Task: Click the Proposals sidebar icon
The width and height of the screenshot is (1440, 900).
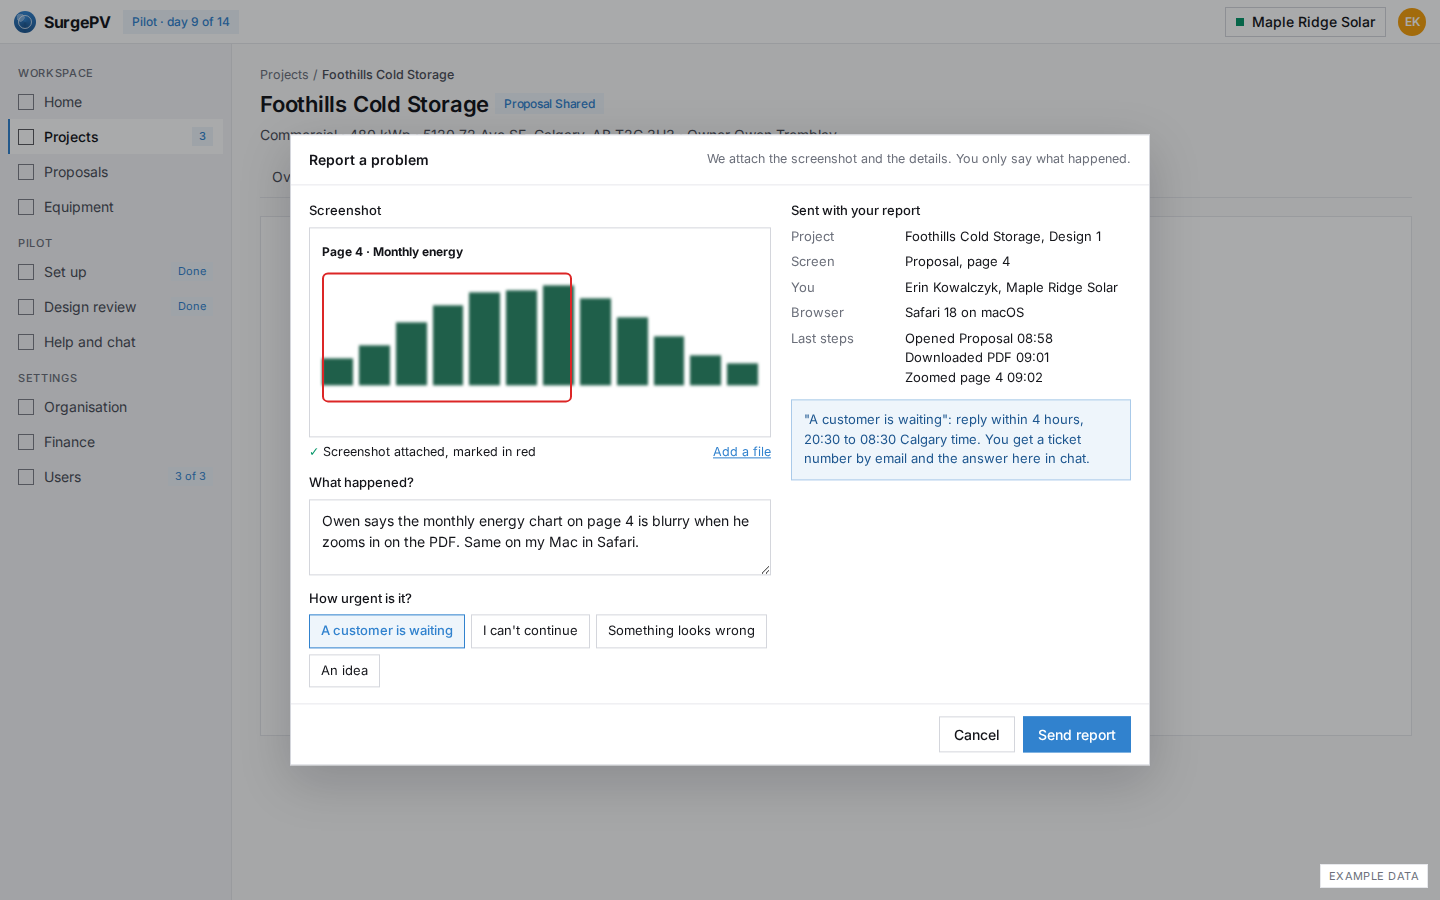Action: click(26, 172)
